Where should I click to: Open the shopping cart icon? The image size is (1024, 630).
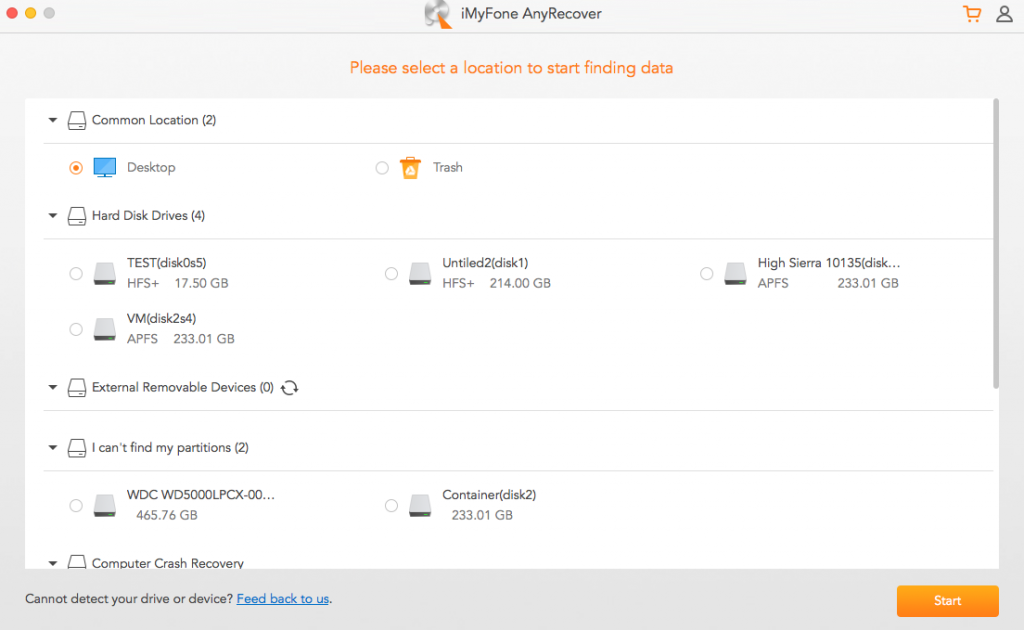tap(972, 14)
